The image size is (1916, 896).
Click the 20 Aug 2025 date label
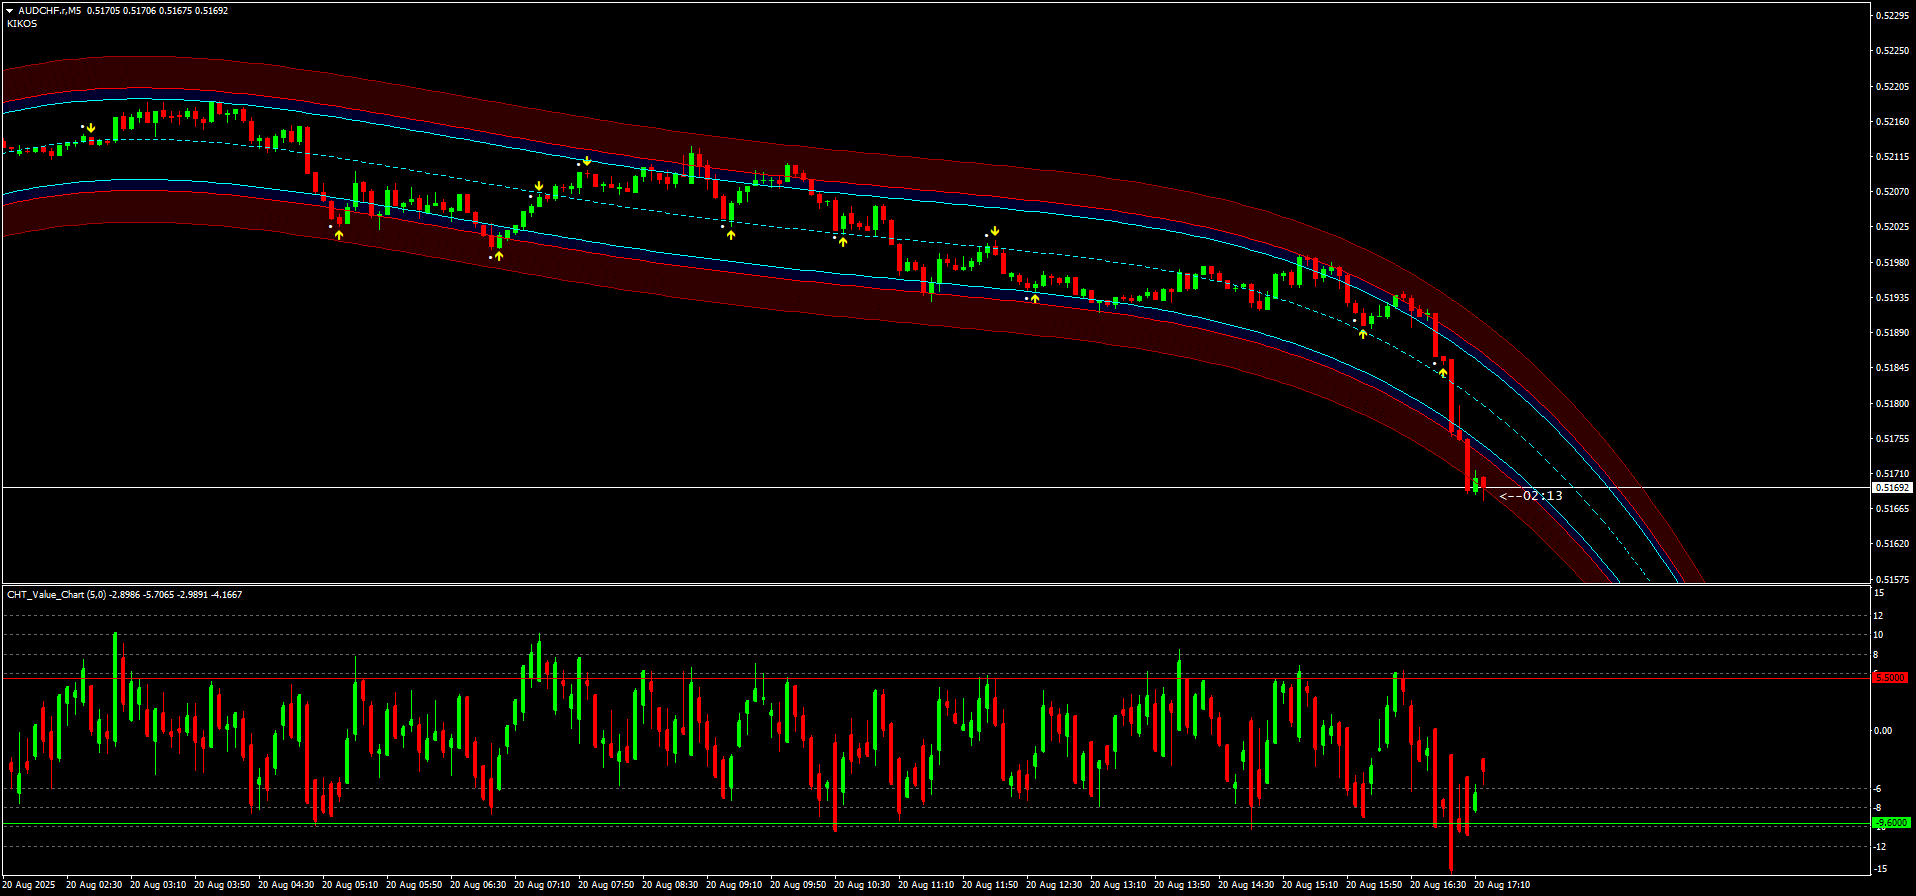pos(30,885)
